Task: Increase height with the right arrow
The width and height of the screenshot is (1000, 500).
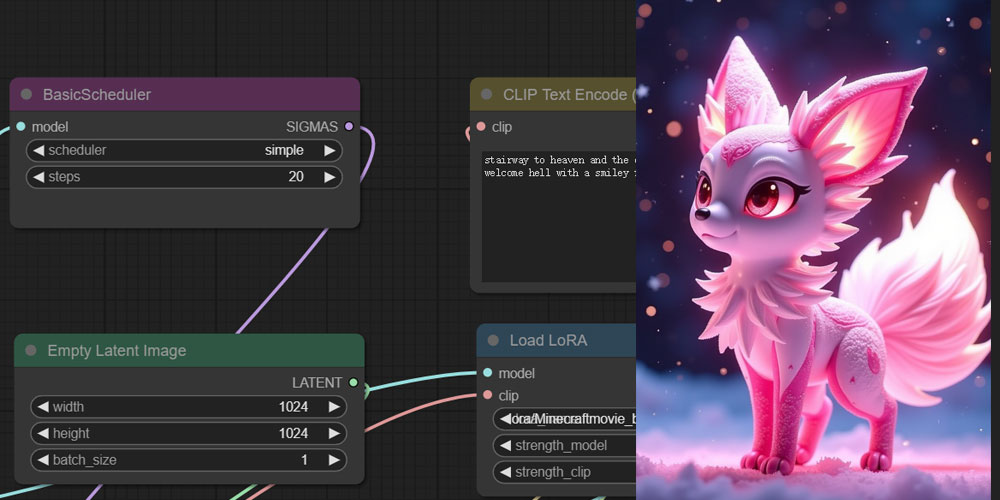Action: pyautogui.click(x=334, y=433)
